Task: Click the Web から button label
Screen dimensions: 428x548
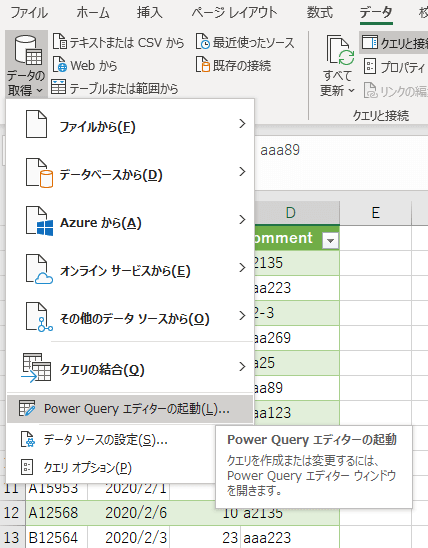Action: pyautogui.click(x=94, y=65)
